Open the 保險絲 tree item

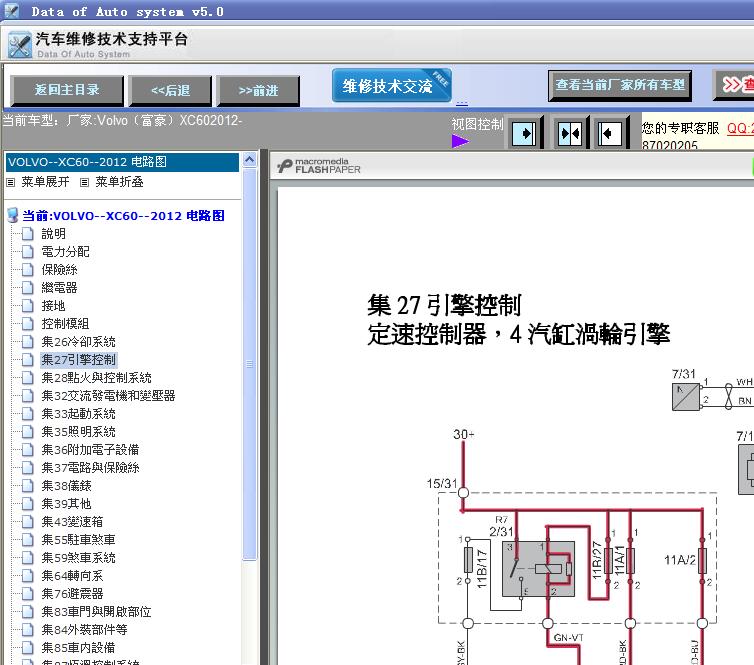pyautogui.click(x=59, y=270)
